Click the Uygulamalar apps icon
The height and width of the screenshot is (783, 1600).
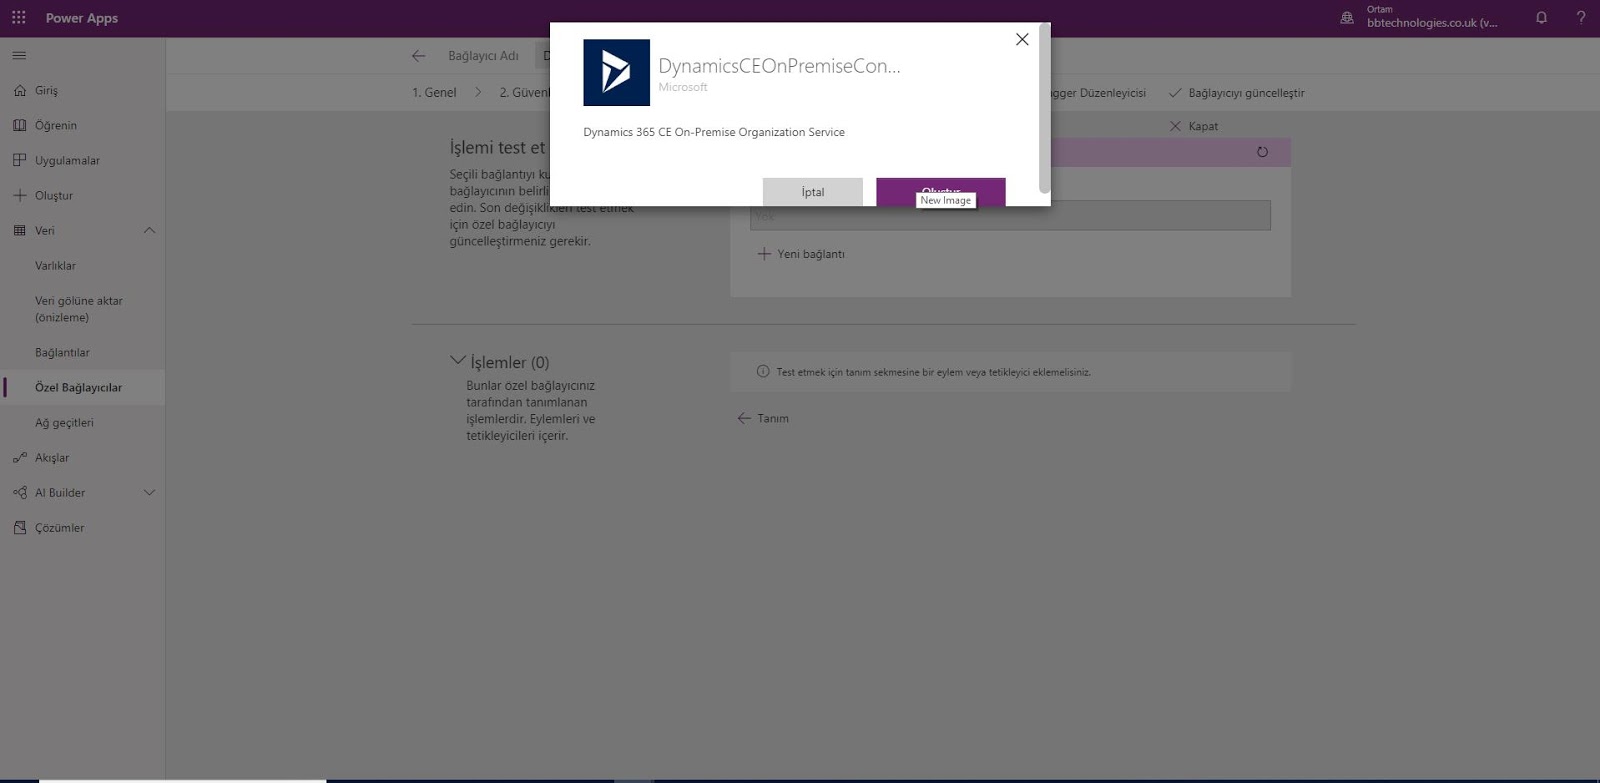(20, 160)
